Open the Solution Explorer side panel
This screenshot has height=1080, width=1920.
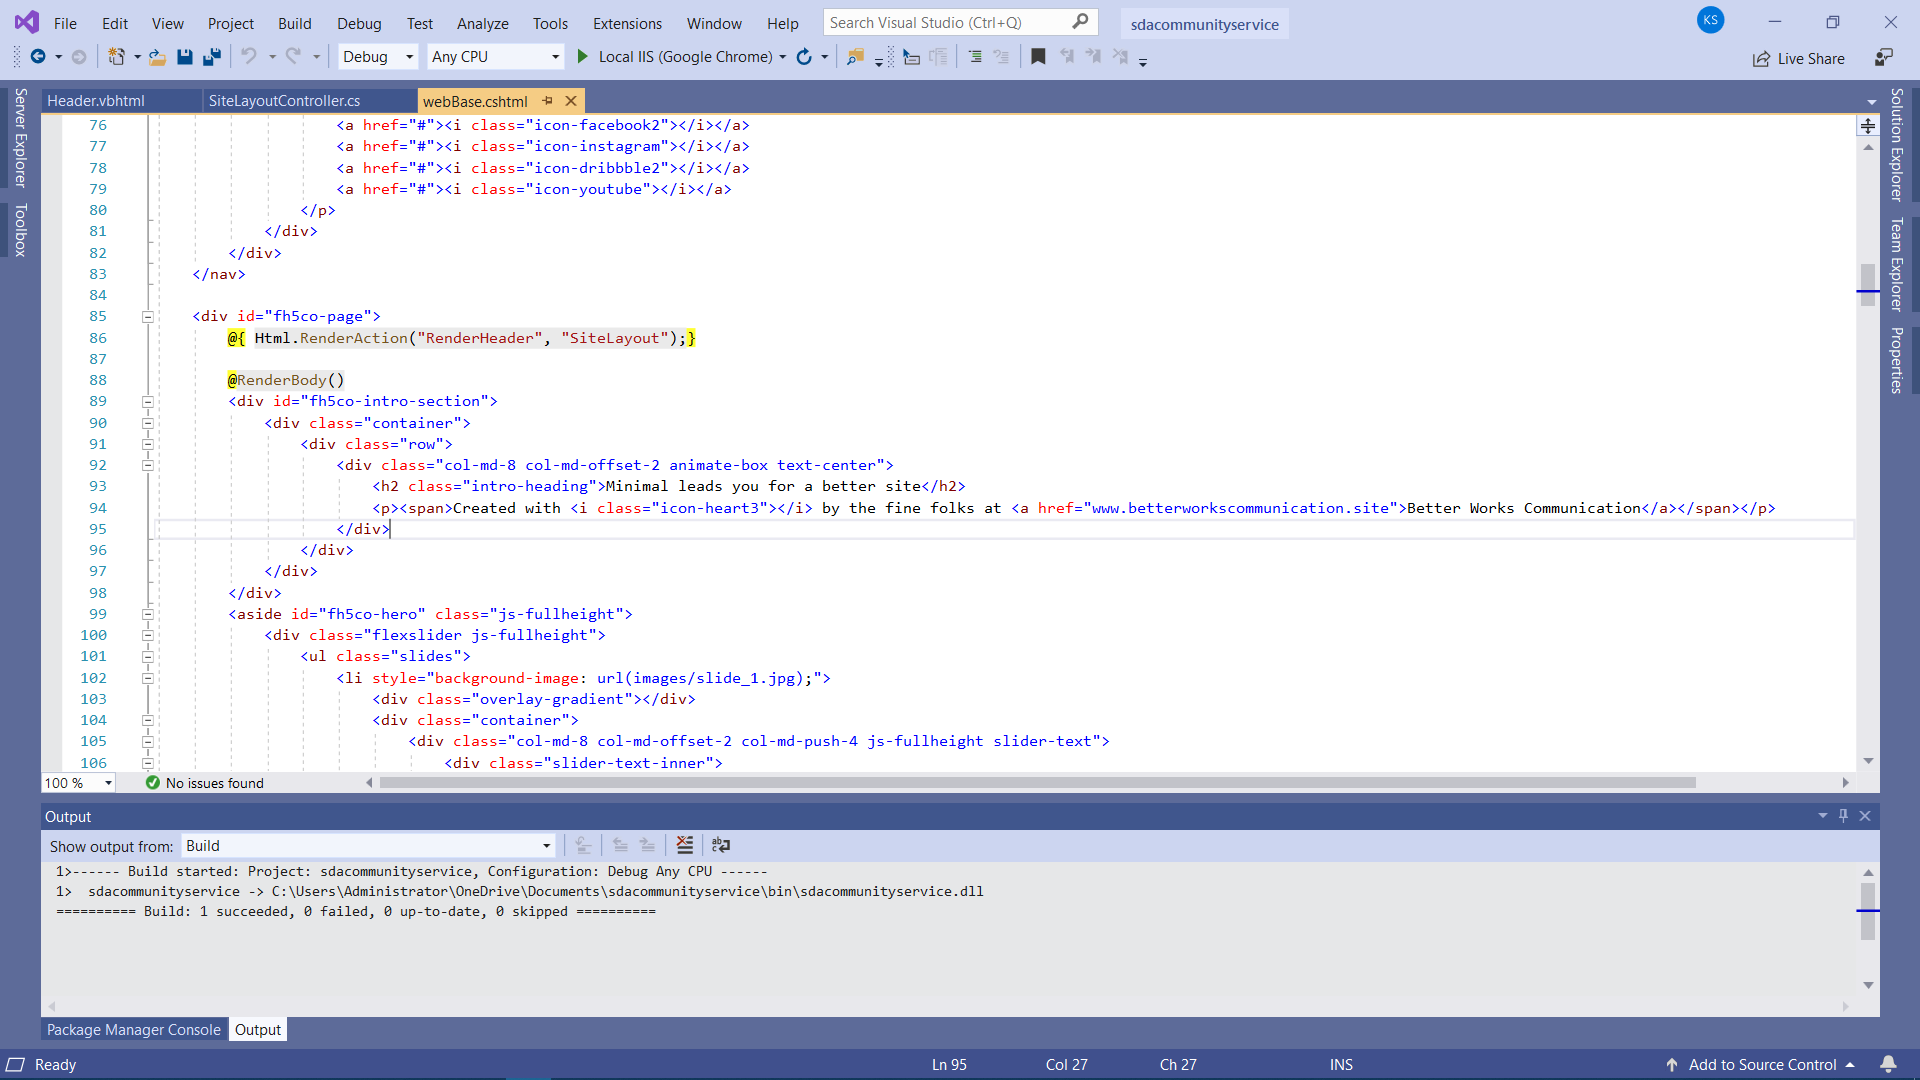pyautogui.click(x=1895, y=145)
